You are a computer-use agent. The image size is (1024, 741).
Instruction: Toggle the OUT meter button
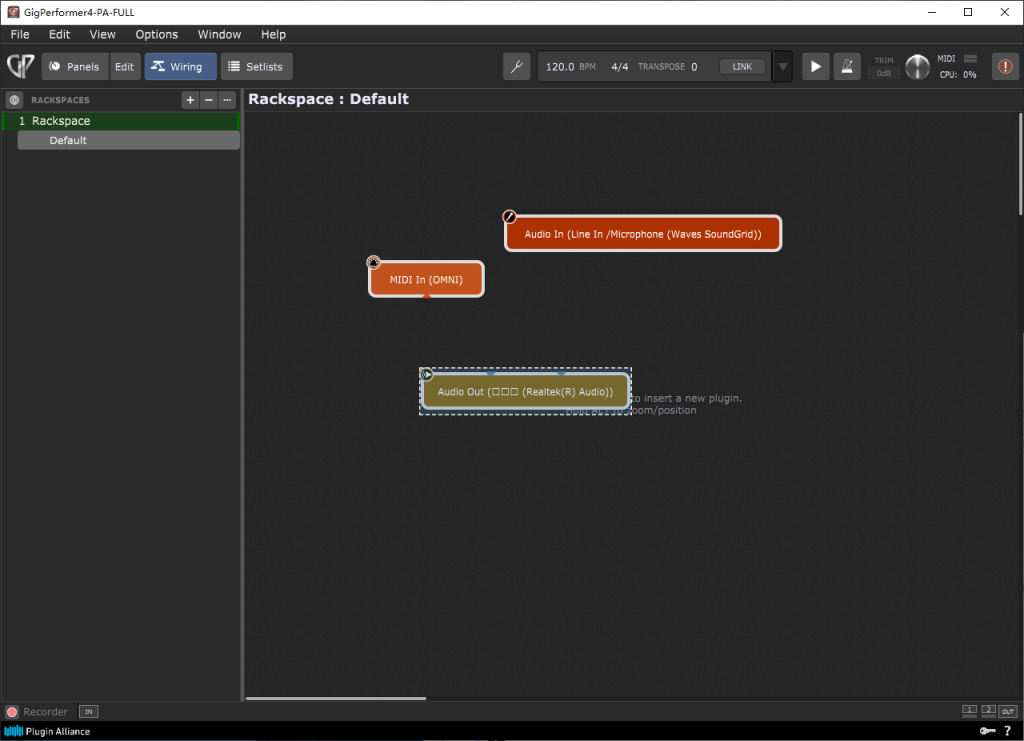[1008, 711]
